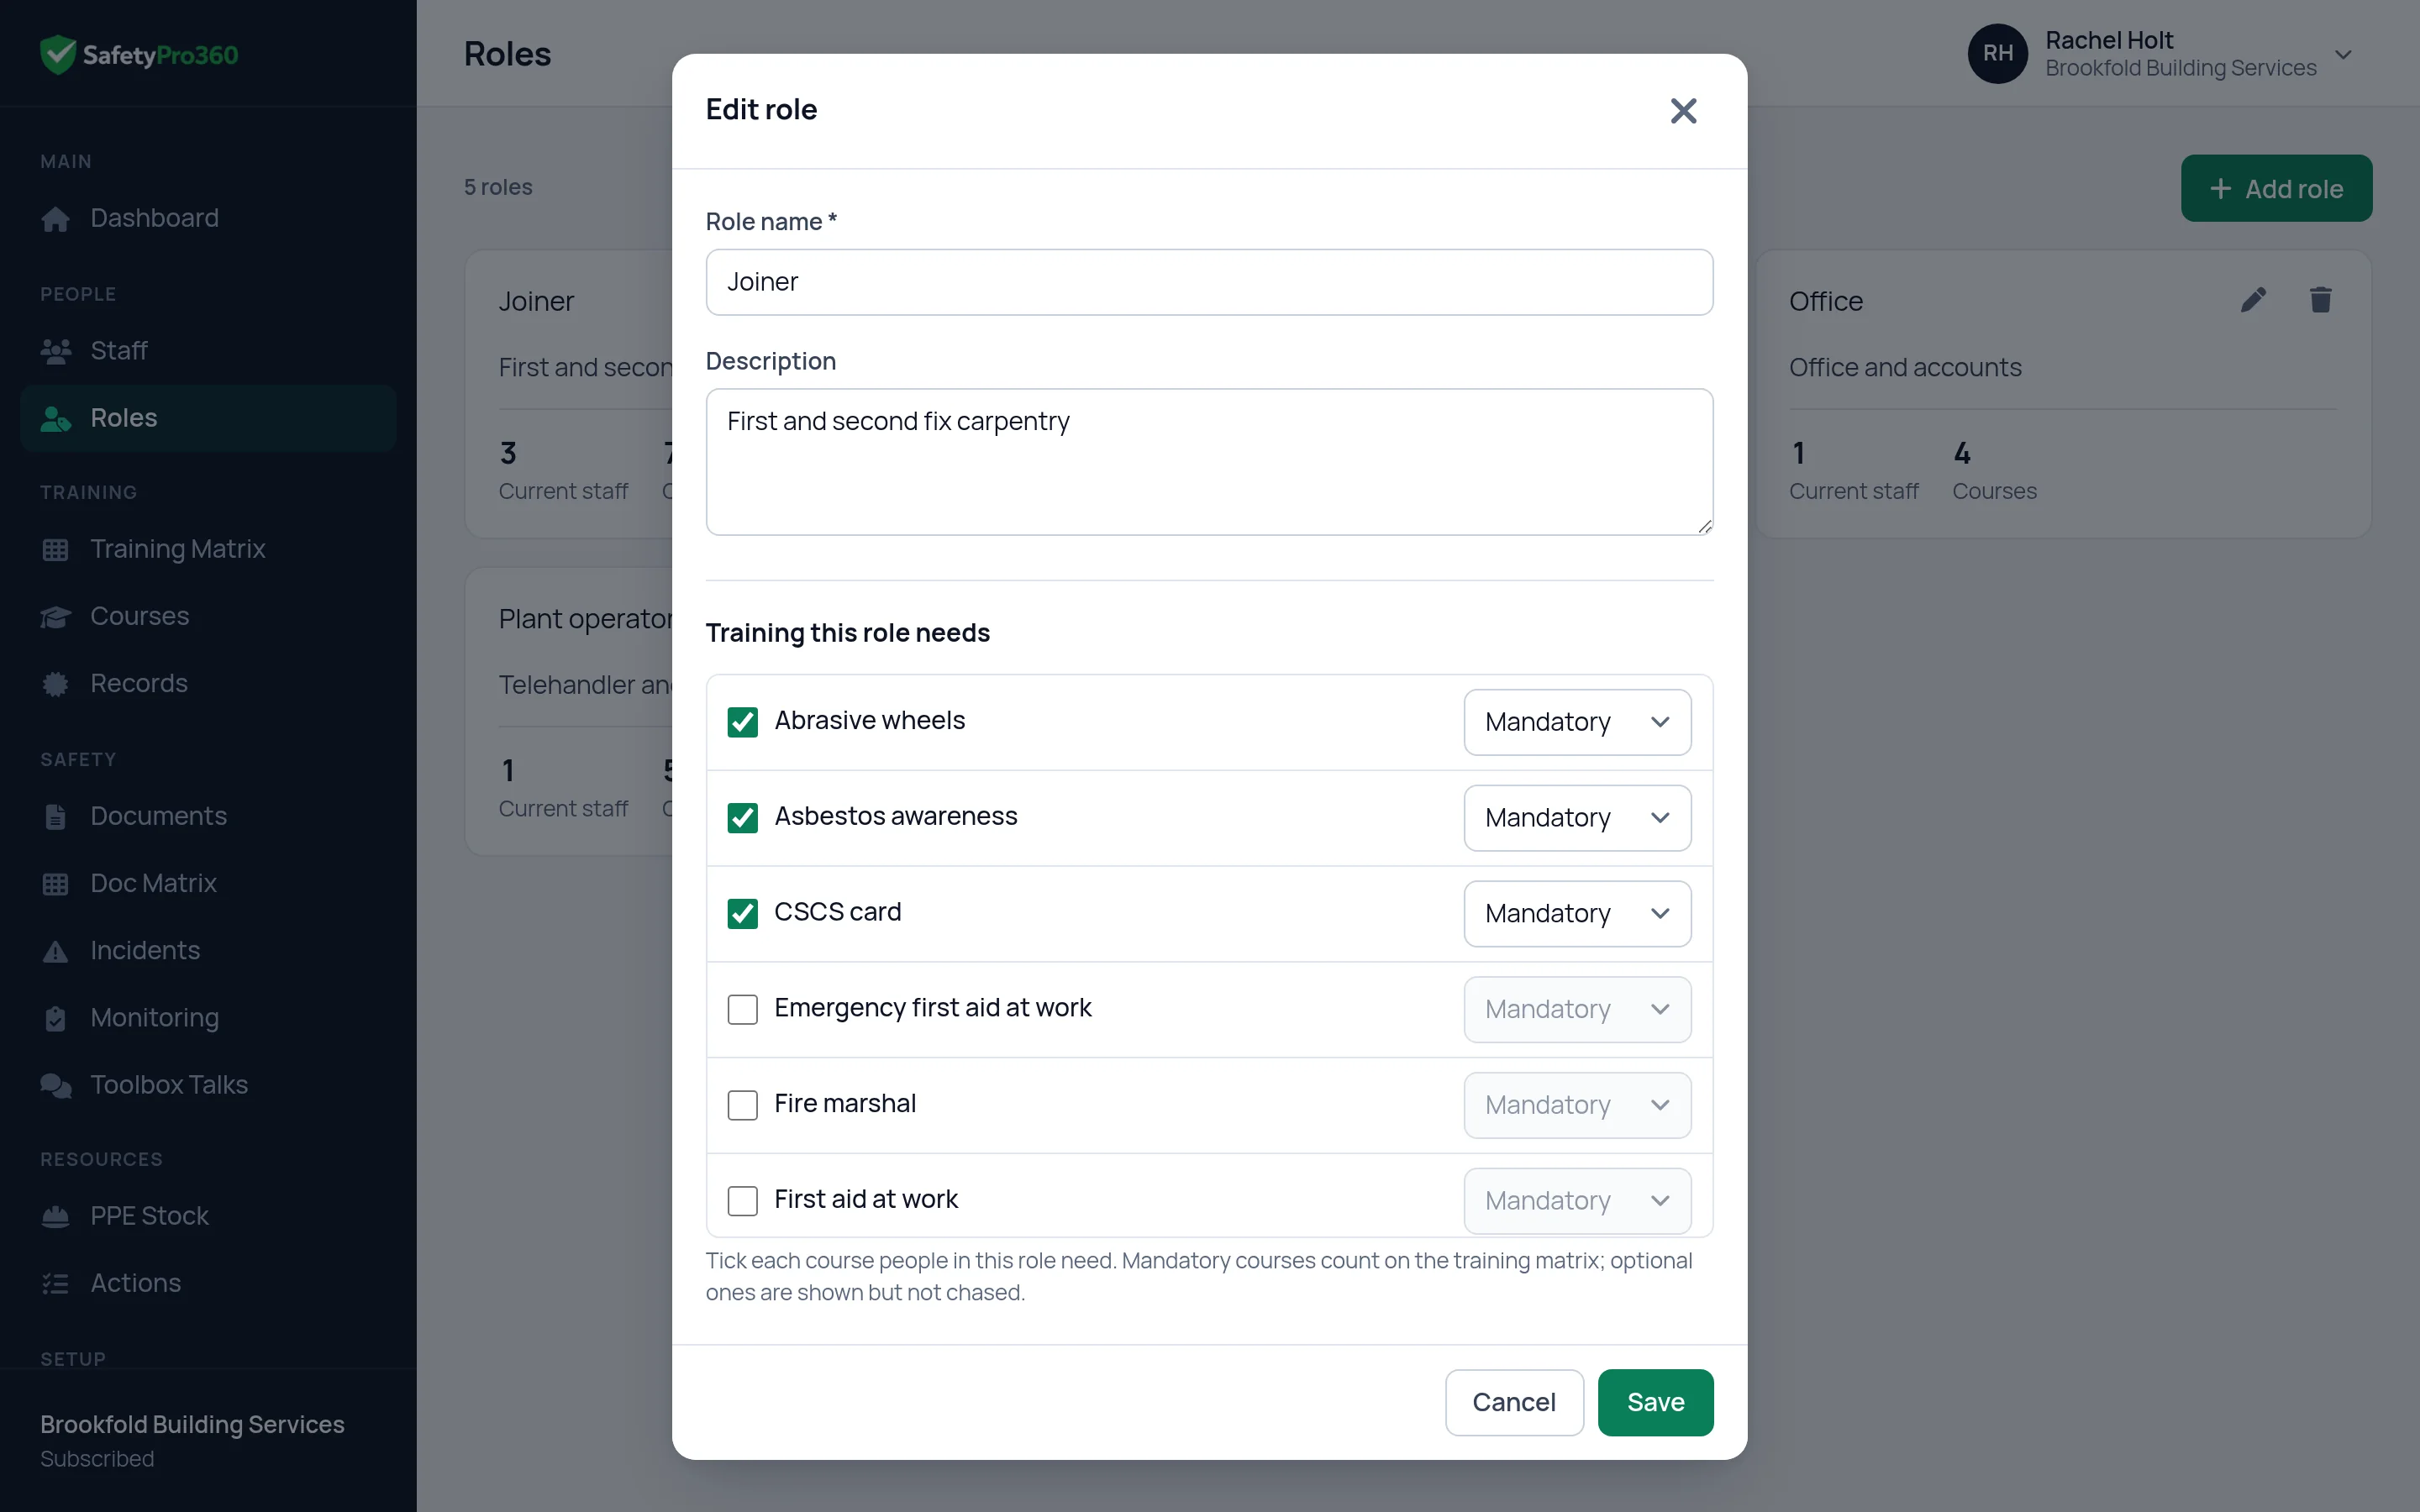Click the Courses graduation cap icon

(56, 616)
